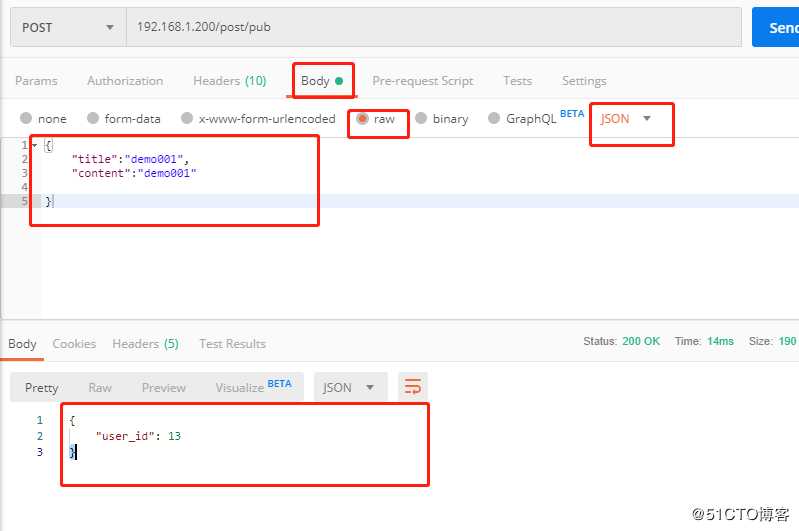Open the response Headers (5) tab

pyautogui.click(x=145, y=344)
